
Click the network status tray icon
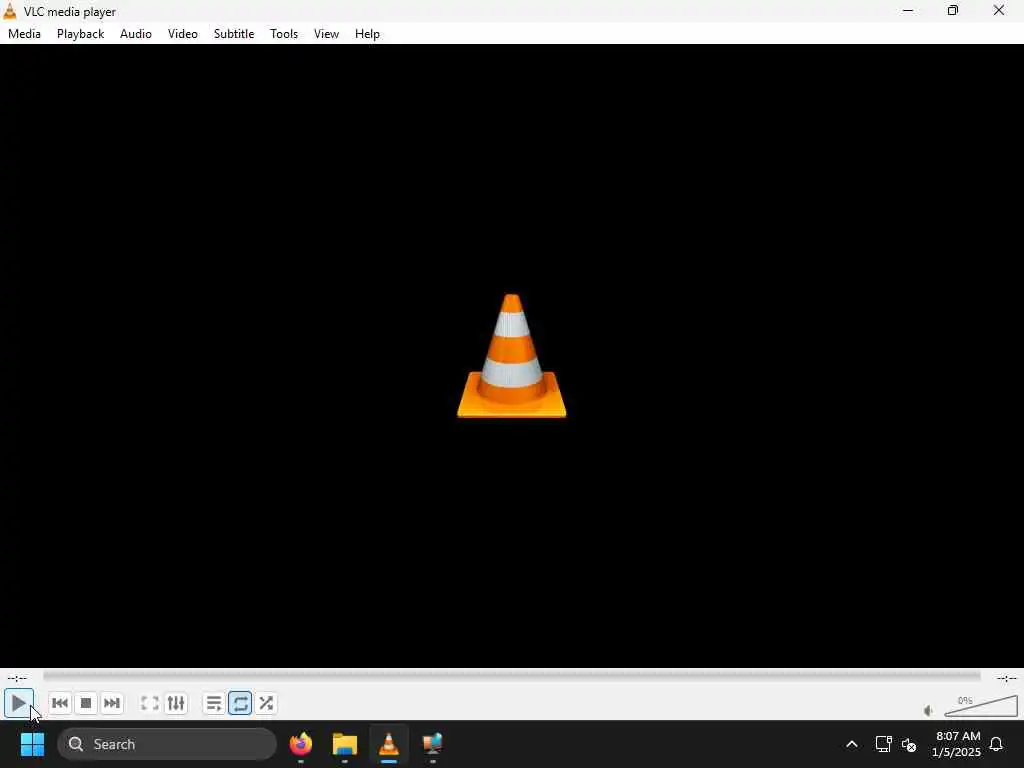click(x=884, y=744)
